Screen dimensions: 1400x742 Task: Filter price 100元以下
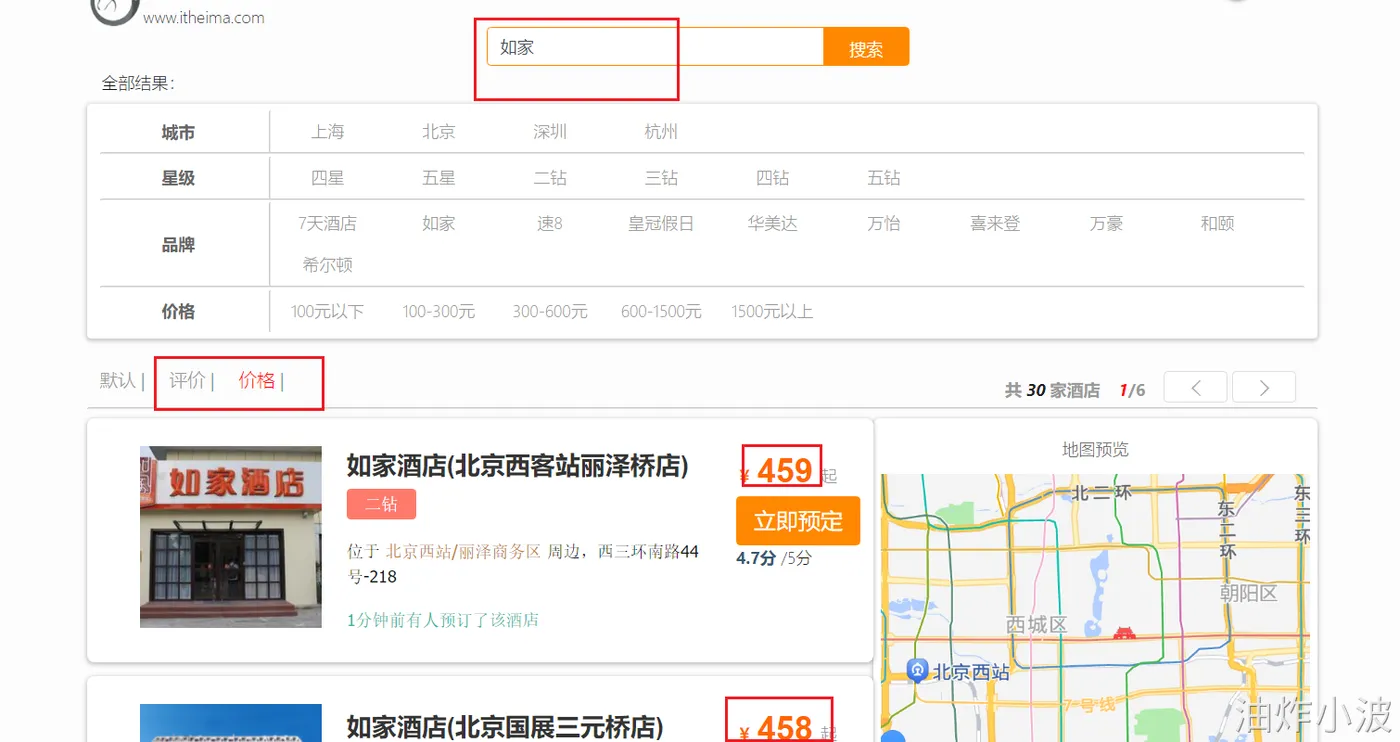pos(327,312)
